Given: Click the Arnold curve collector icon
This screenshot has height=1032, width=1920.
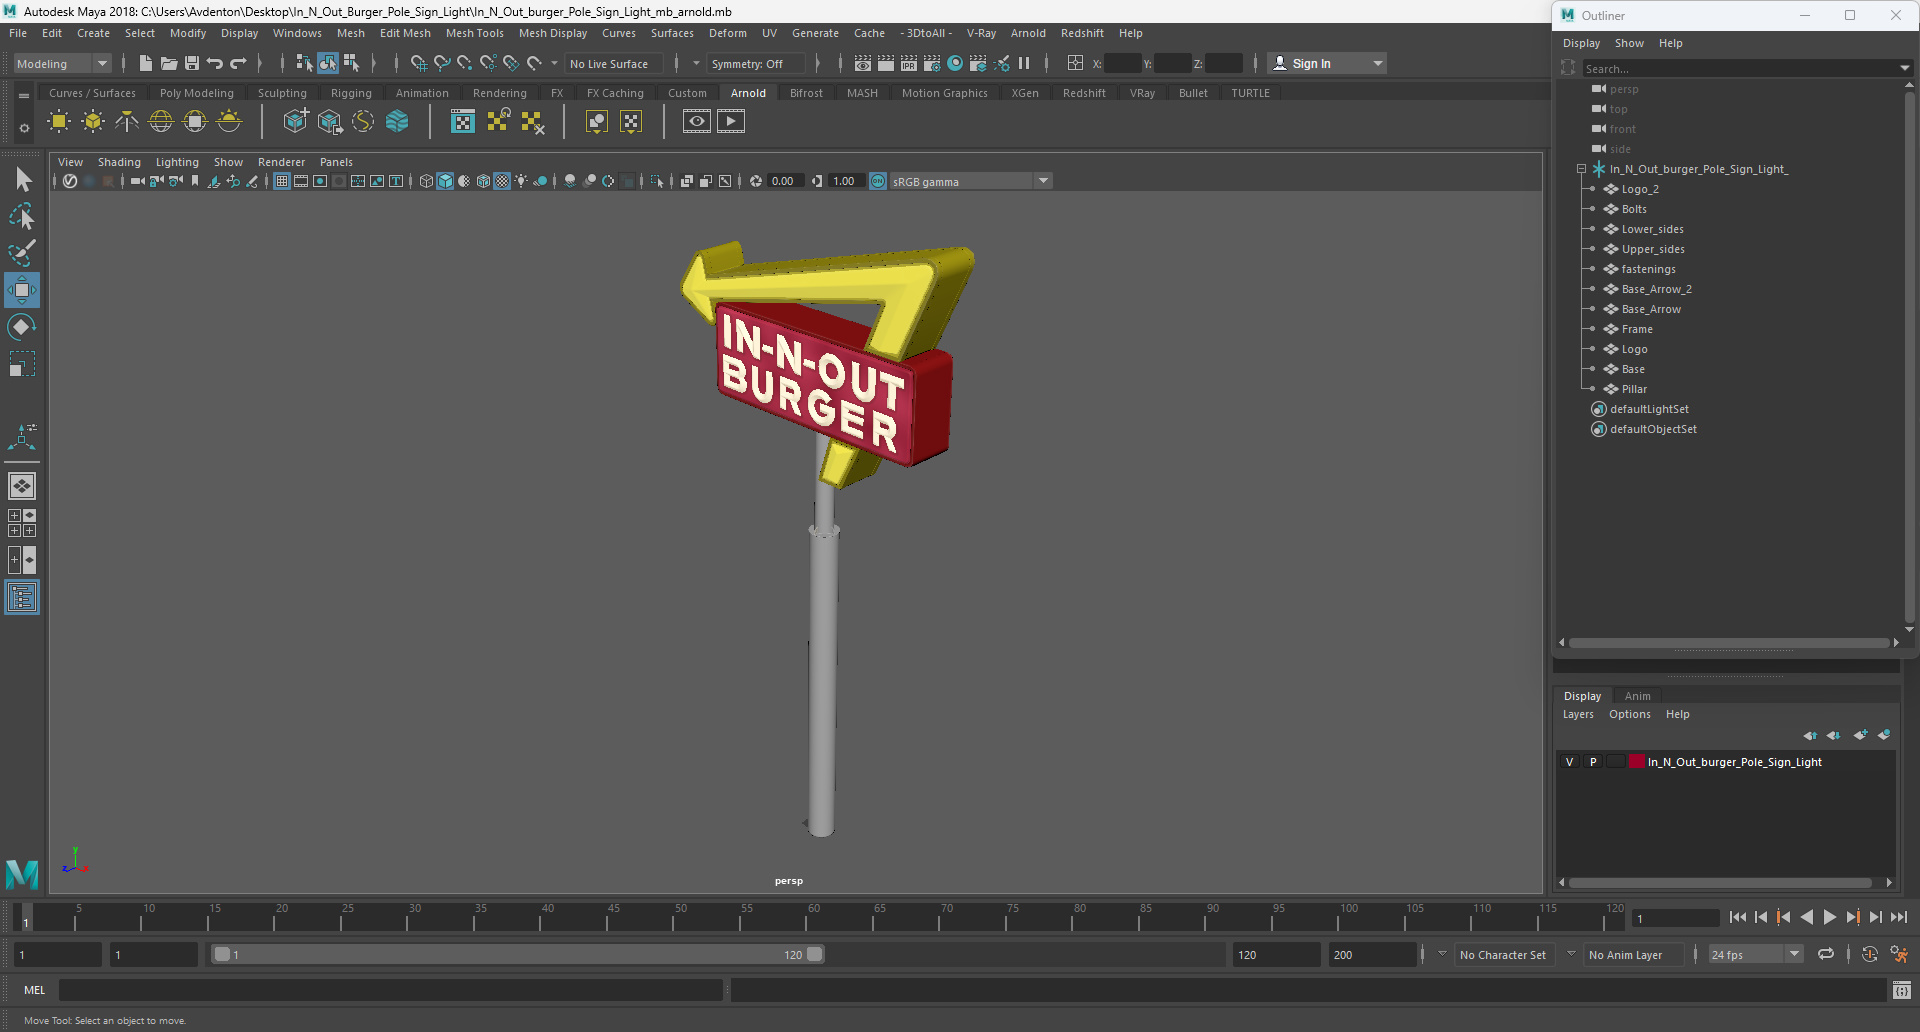Looking at the screenshot, I should pyautogui.click(x=363, y=122).
